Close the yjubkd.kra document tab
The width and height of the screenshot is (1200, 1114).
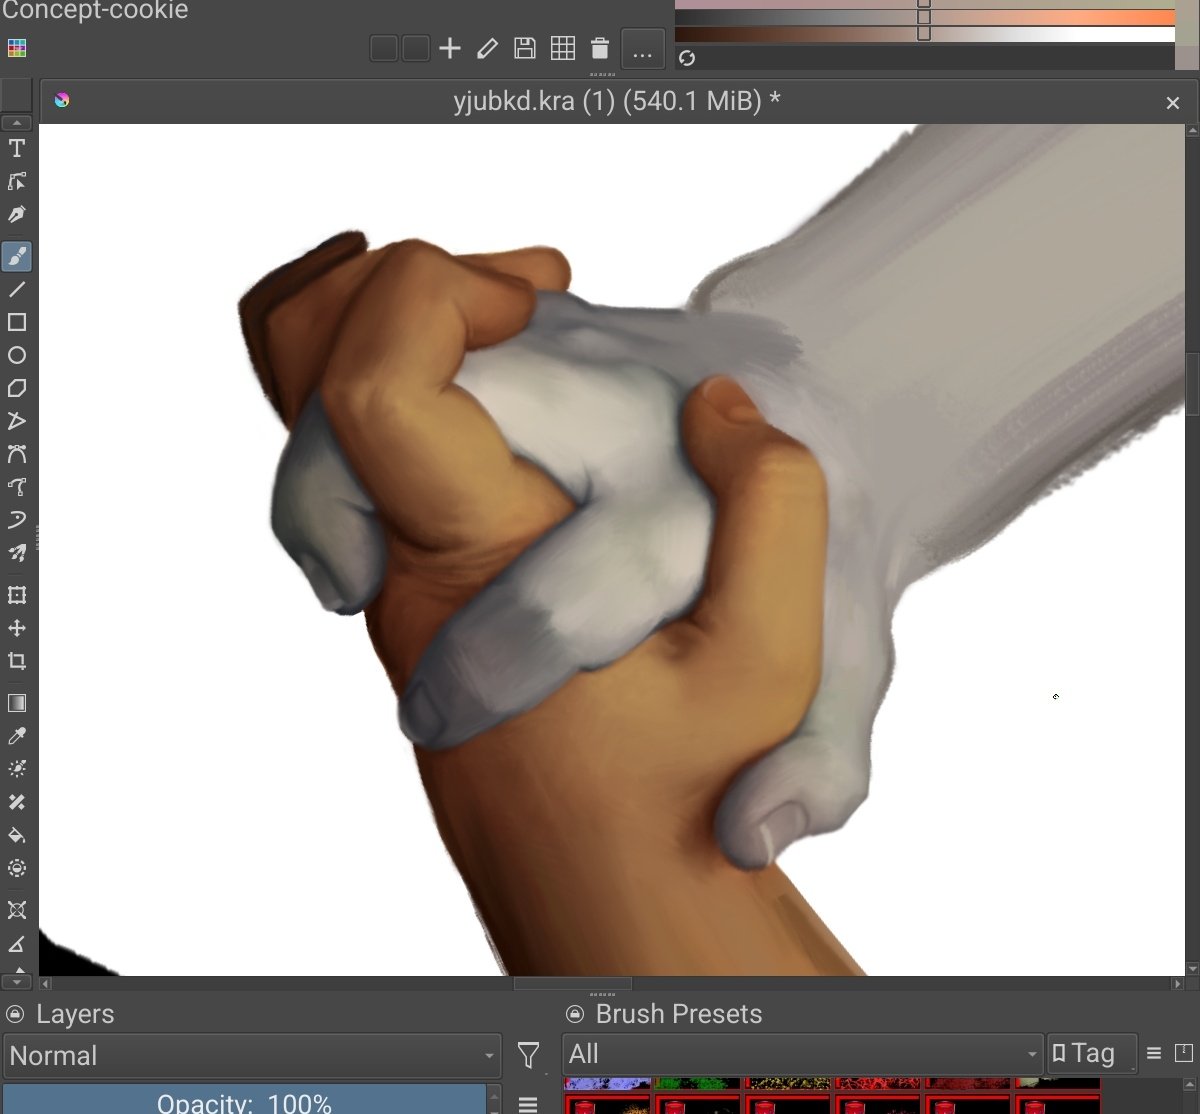(x=1173, y=102)
